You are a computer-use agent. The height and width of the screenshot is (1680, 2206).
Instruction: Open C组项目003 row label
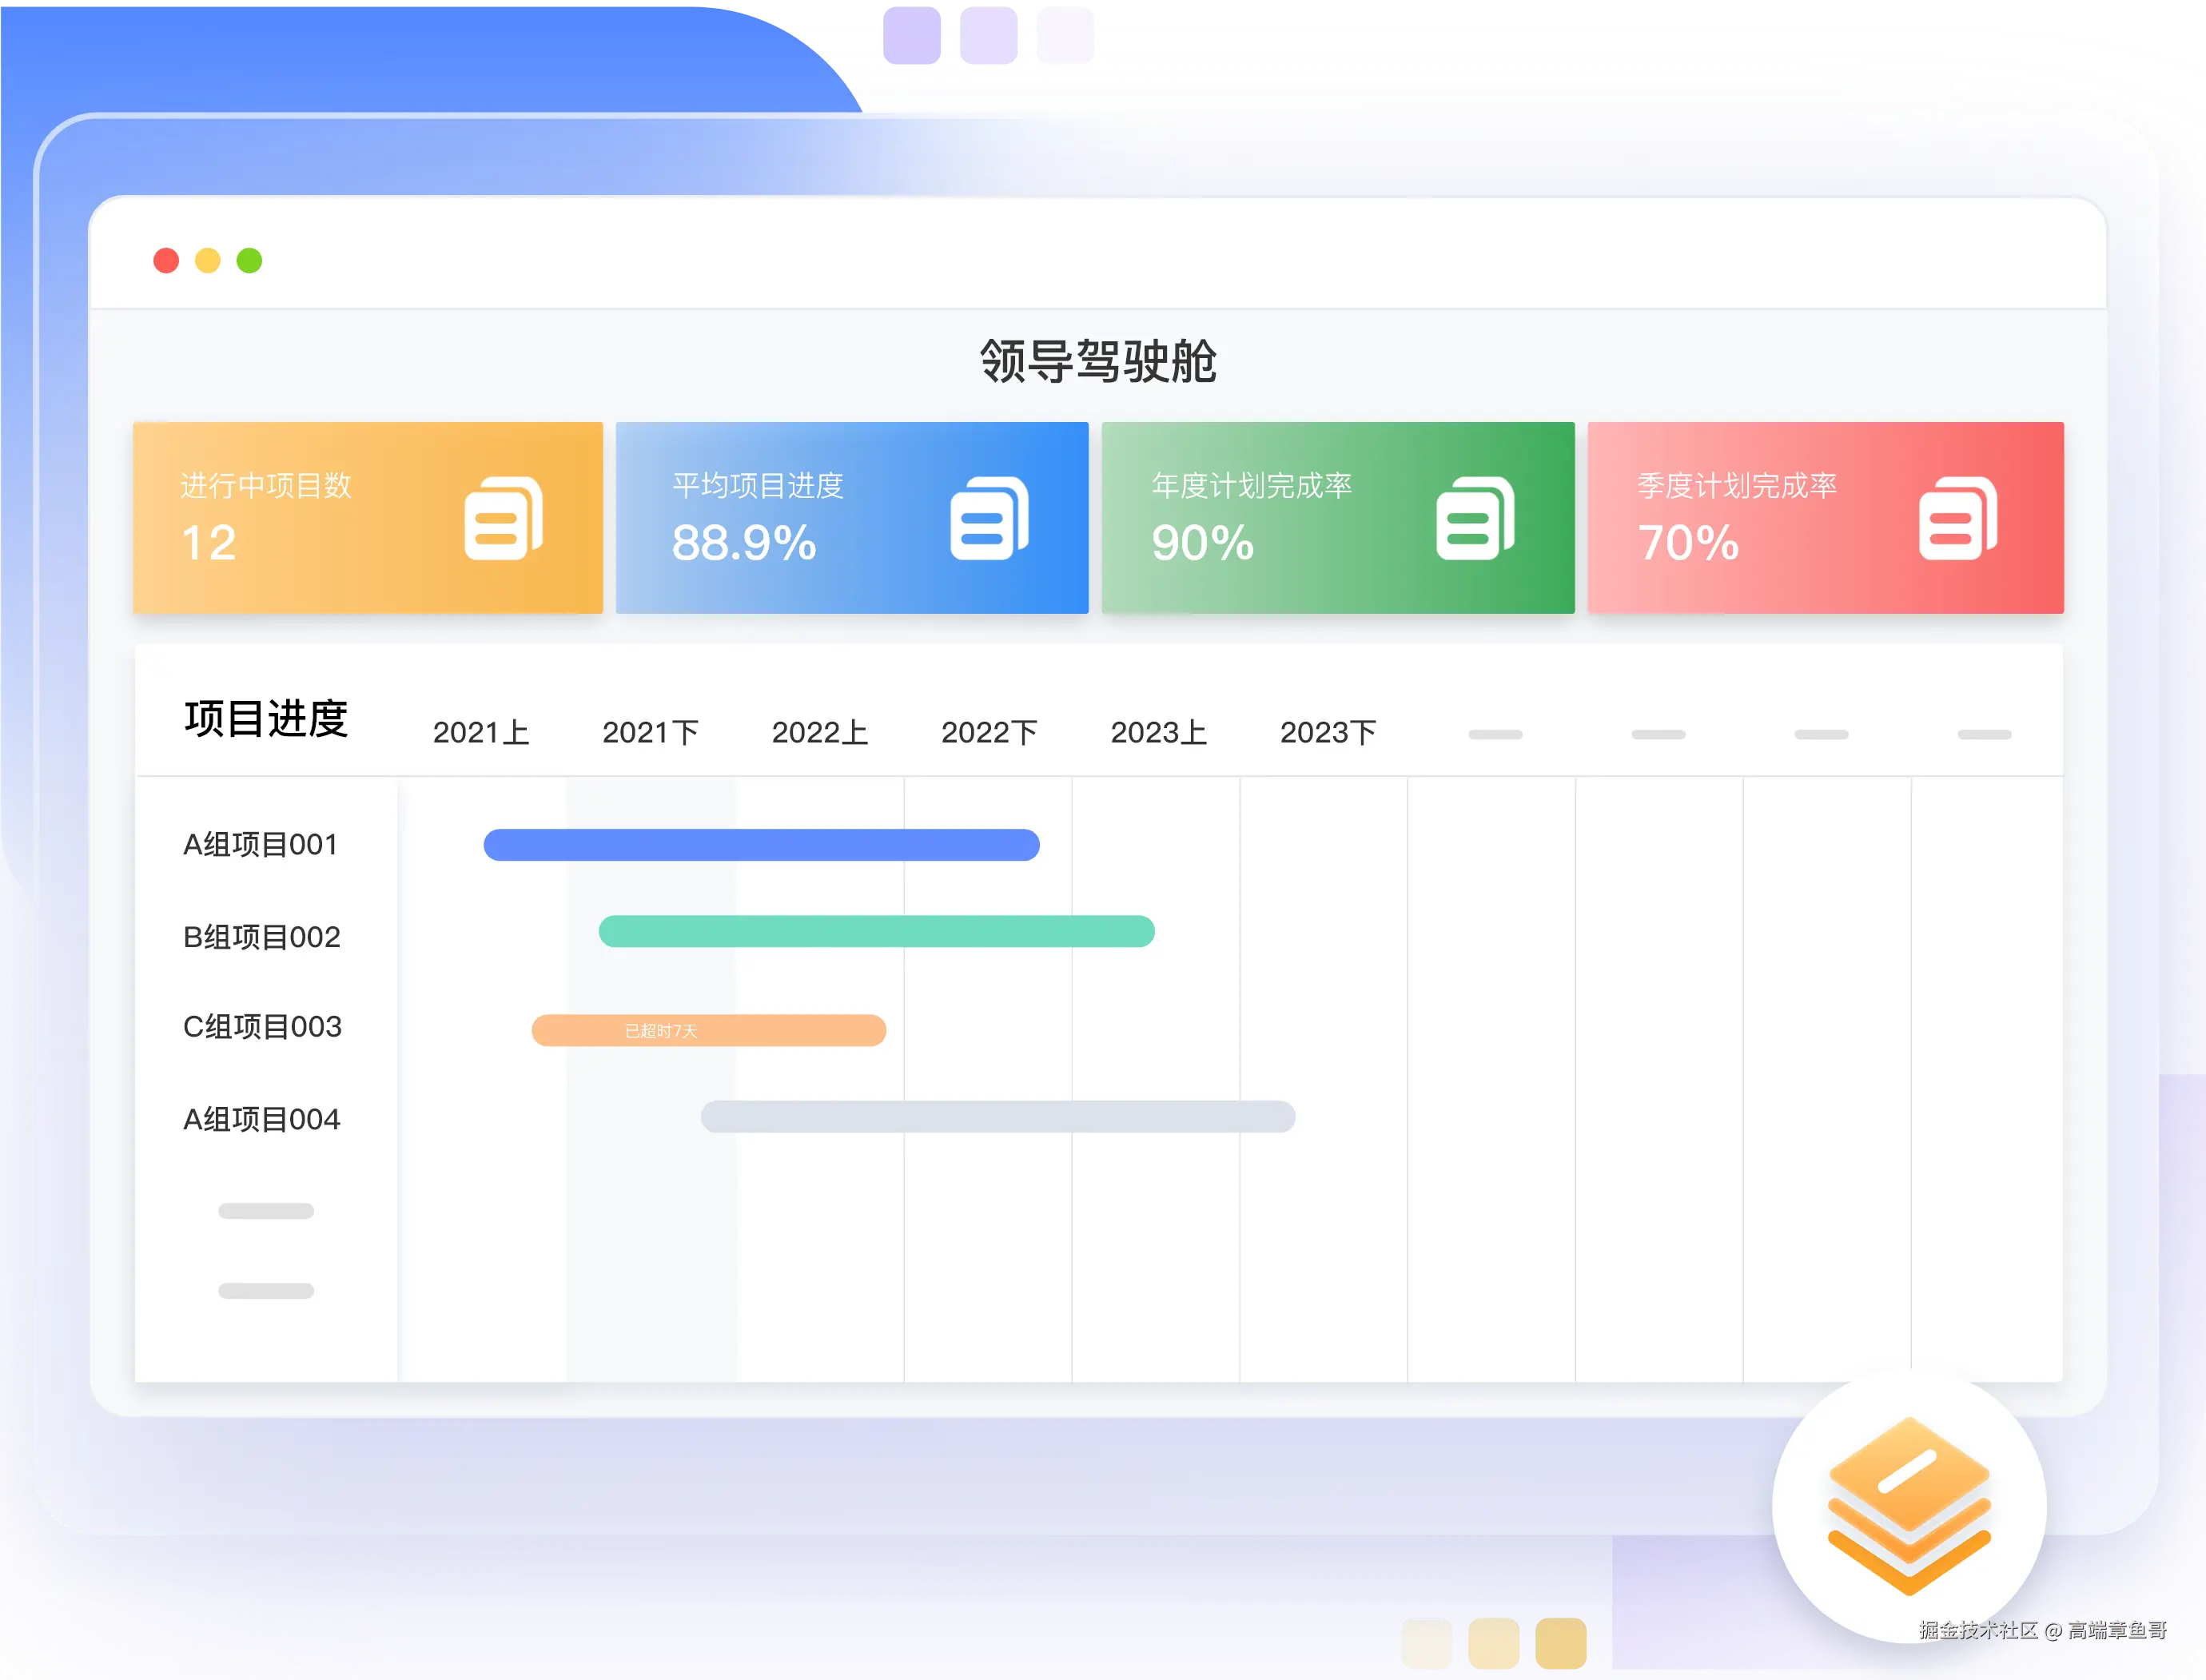click(x=262, y=1027)
